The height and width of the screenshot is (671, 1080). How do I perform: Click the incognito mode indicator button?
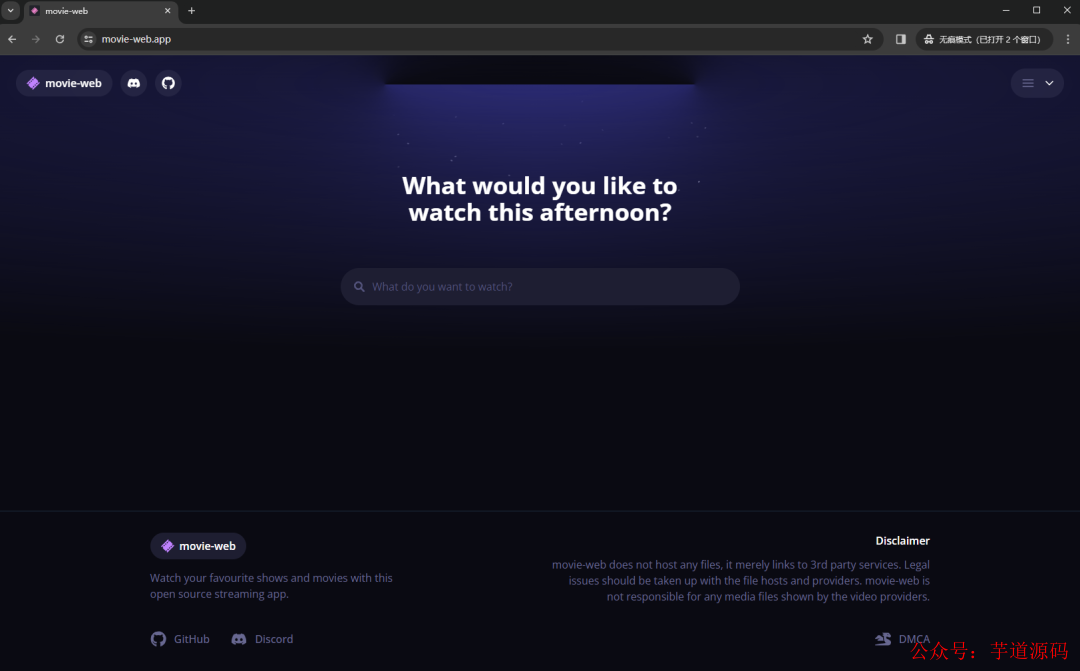pyautogui.click(x=984, y=39)
